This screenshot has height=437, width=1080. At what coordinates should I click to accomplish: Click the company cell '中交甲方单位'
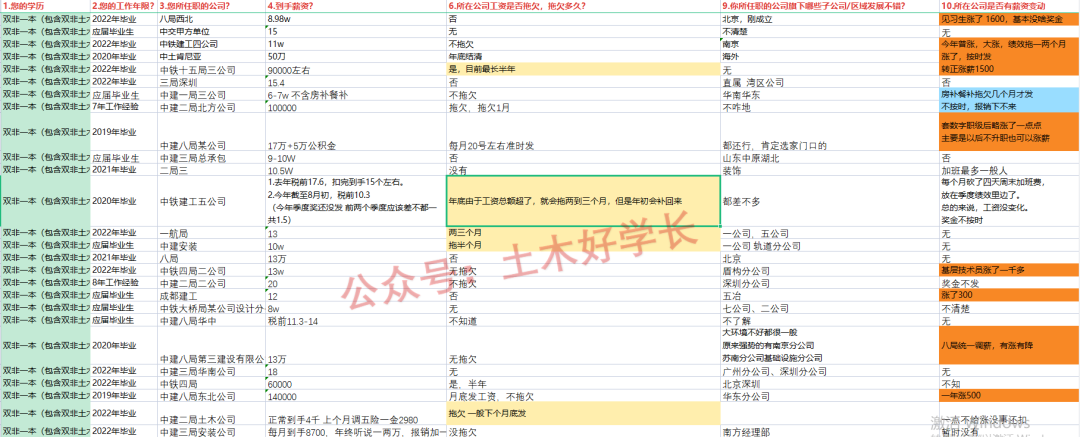click(211, 32)
